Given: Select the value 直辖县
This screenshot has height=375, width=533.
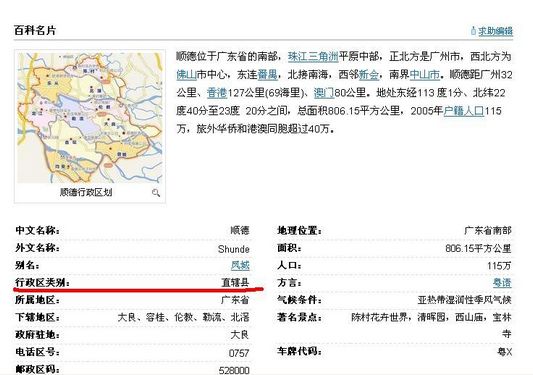Looking at the screenshot, I should click(235, 283).
